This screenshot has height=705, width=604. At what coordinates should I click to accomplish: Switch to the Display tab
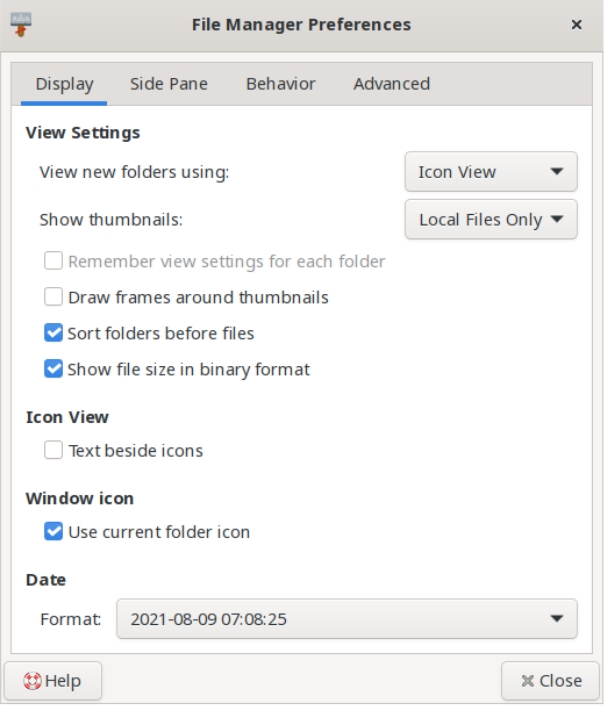(64, 84)
